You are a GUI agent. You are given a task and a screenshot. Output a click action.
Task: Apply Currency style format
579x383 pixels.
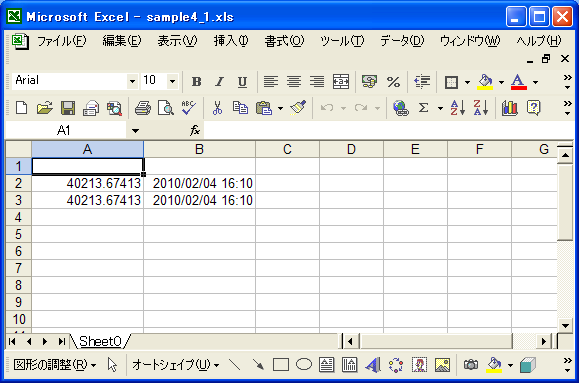point(369,82)
